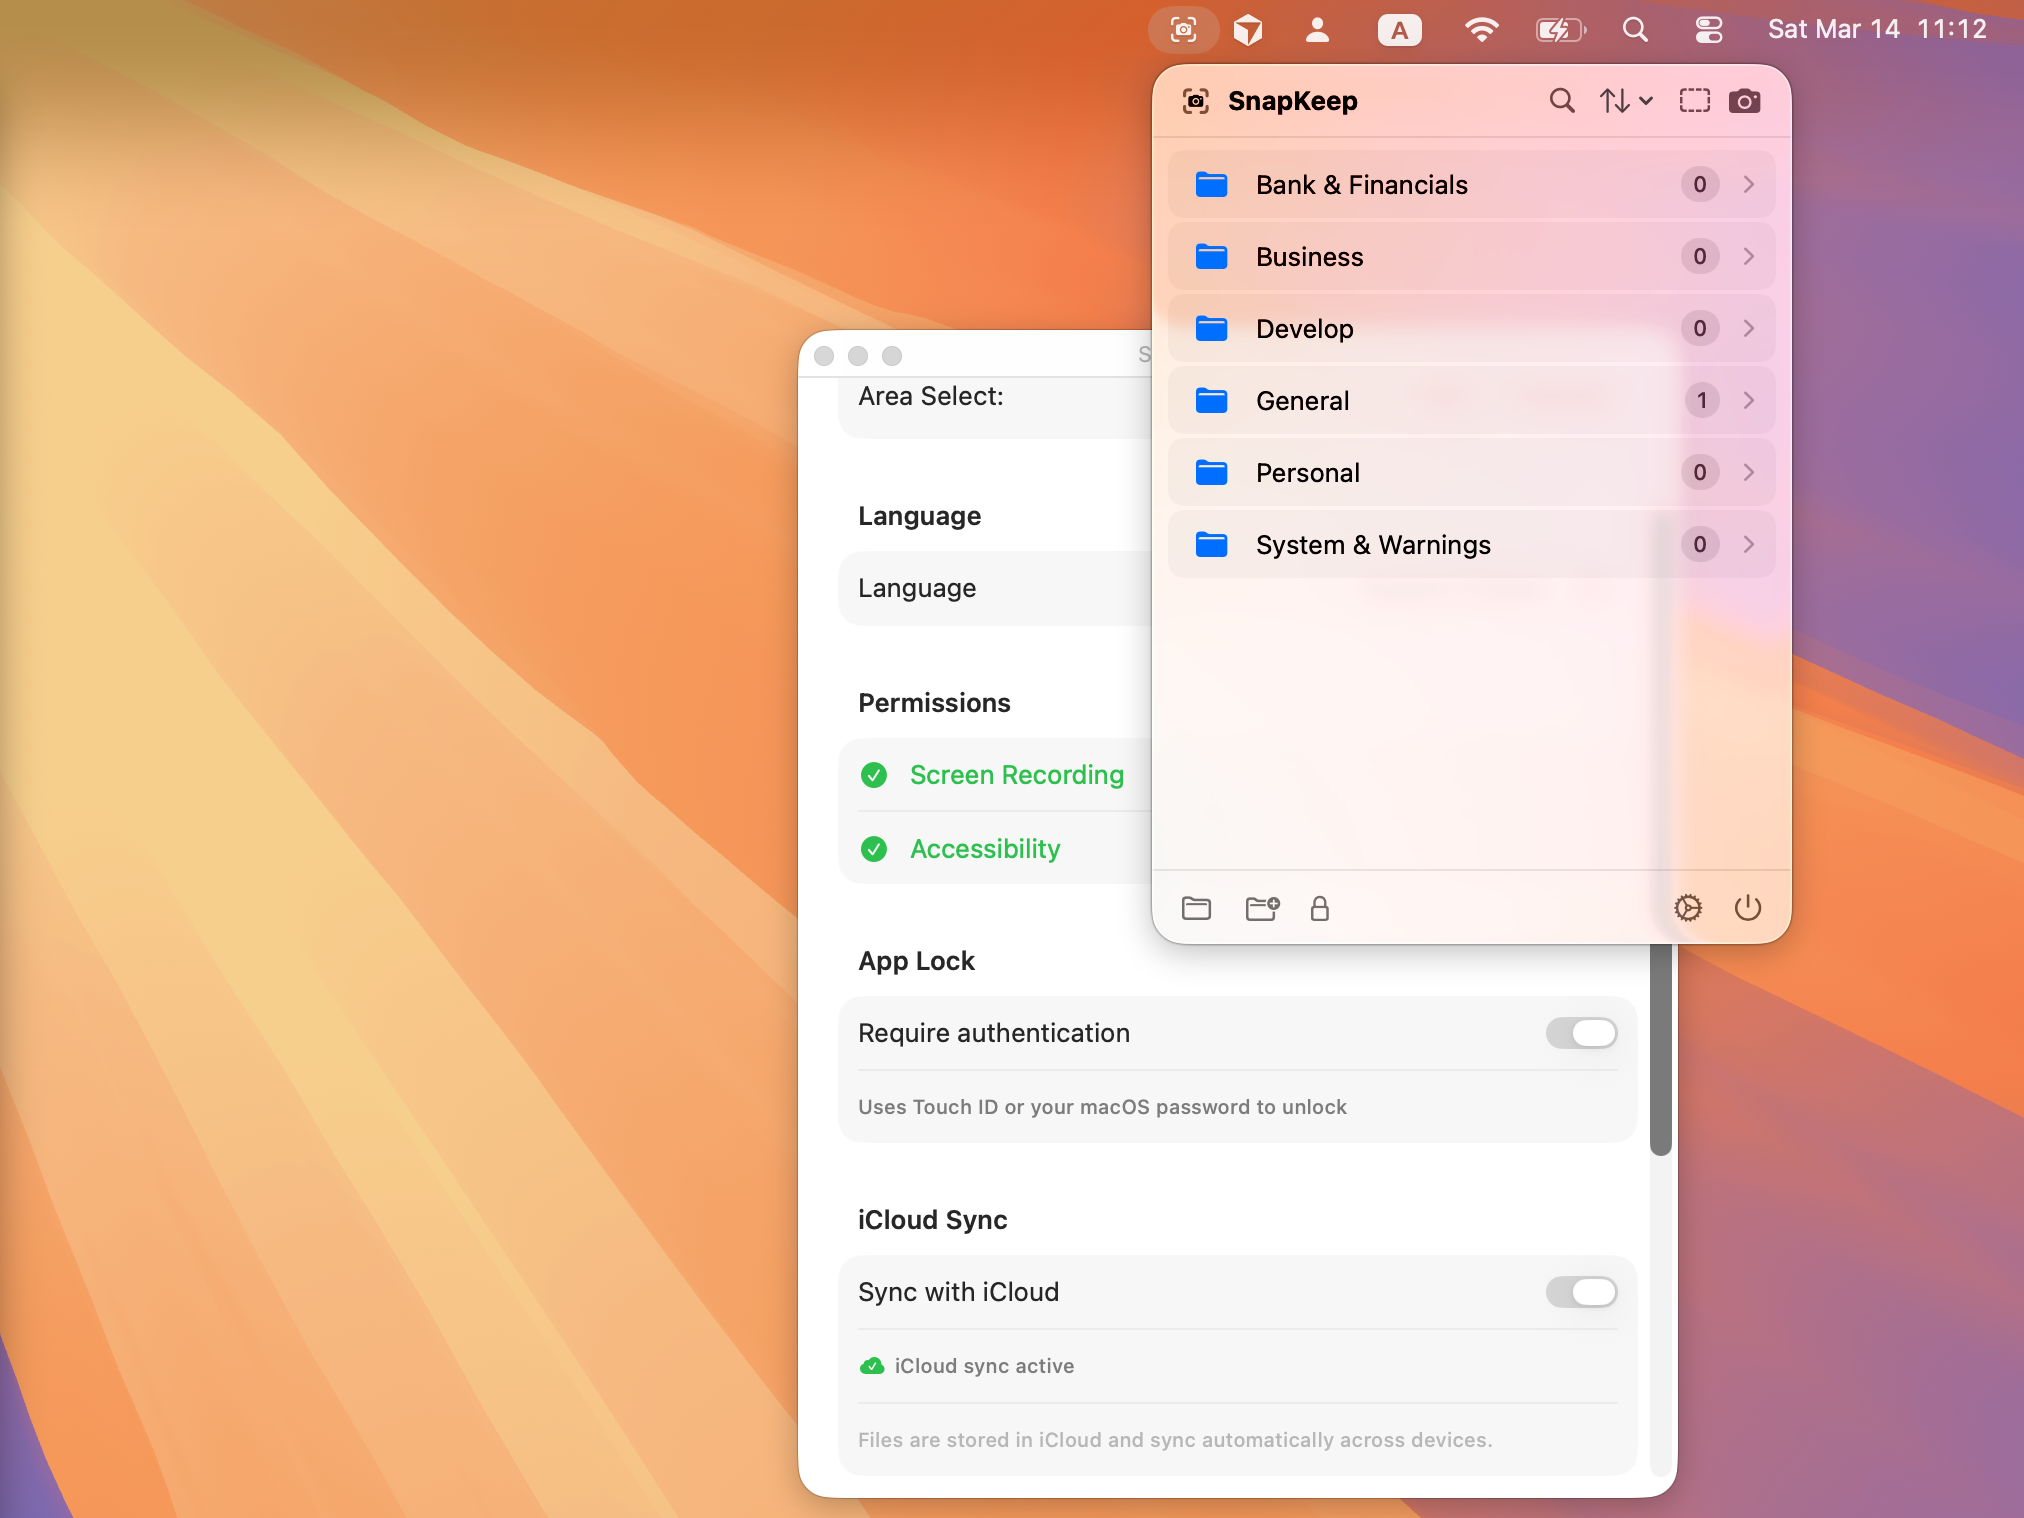The width and height of the screenshot is (2024, 1518).
Task: Take a screenshot using the camera icon
Action: (1744, 100)
